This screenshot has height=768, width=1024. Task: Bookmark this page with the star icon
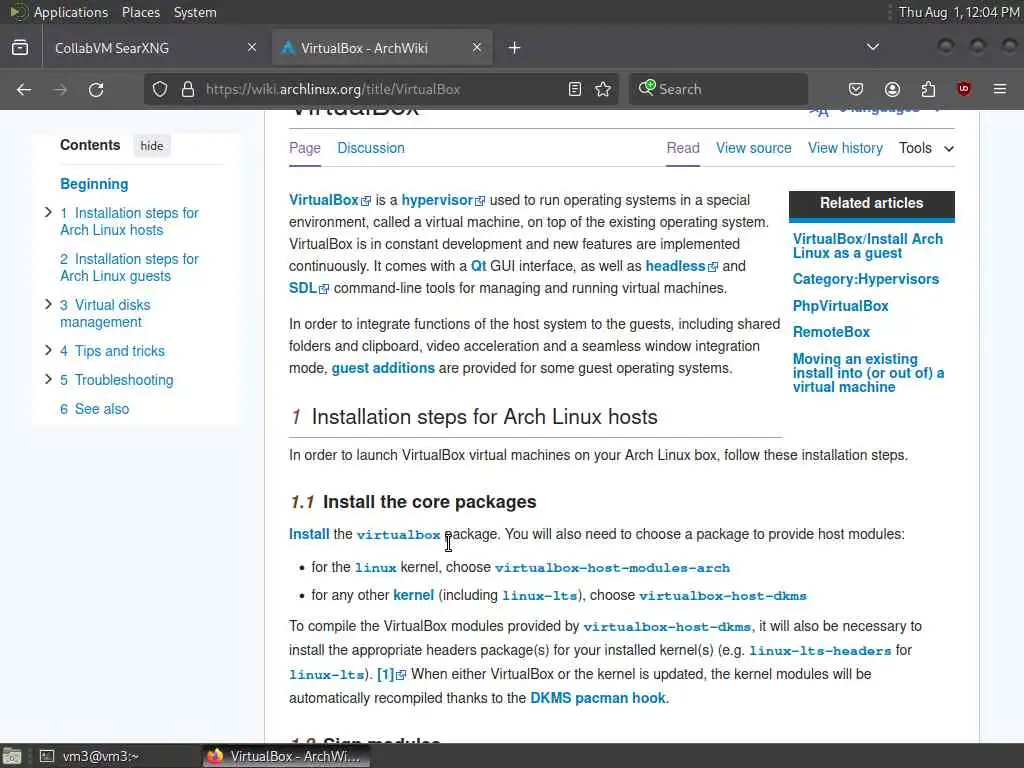[603, 89]
